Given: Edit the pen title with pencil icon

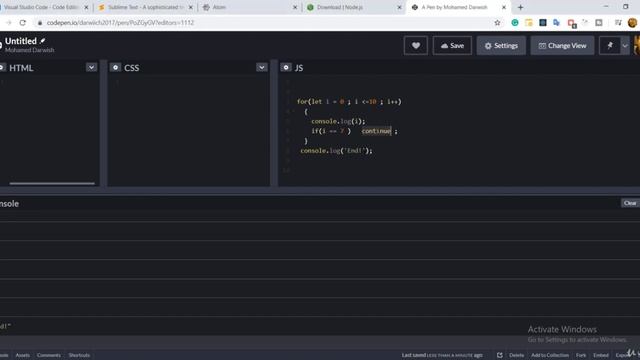Looking at the screenshot, I should coord(42,41).
